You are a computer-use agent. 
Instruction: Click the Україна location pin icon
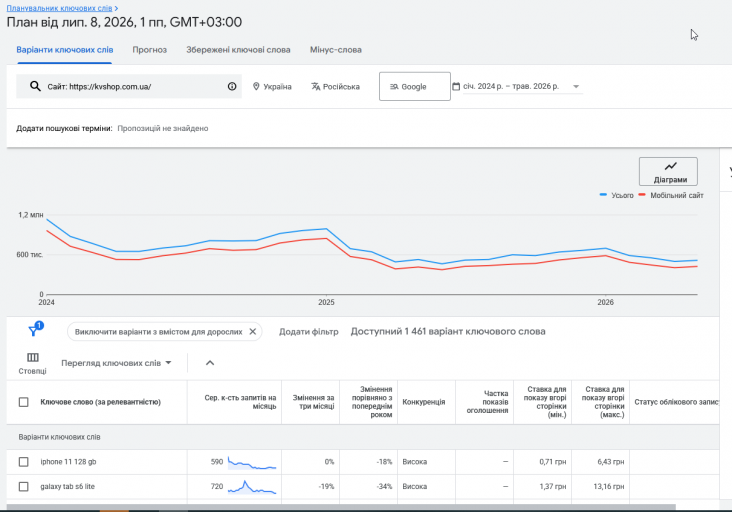[x=256, y=86]
